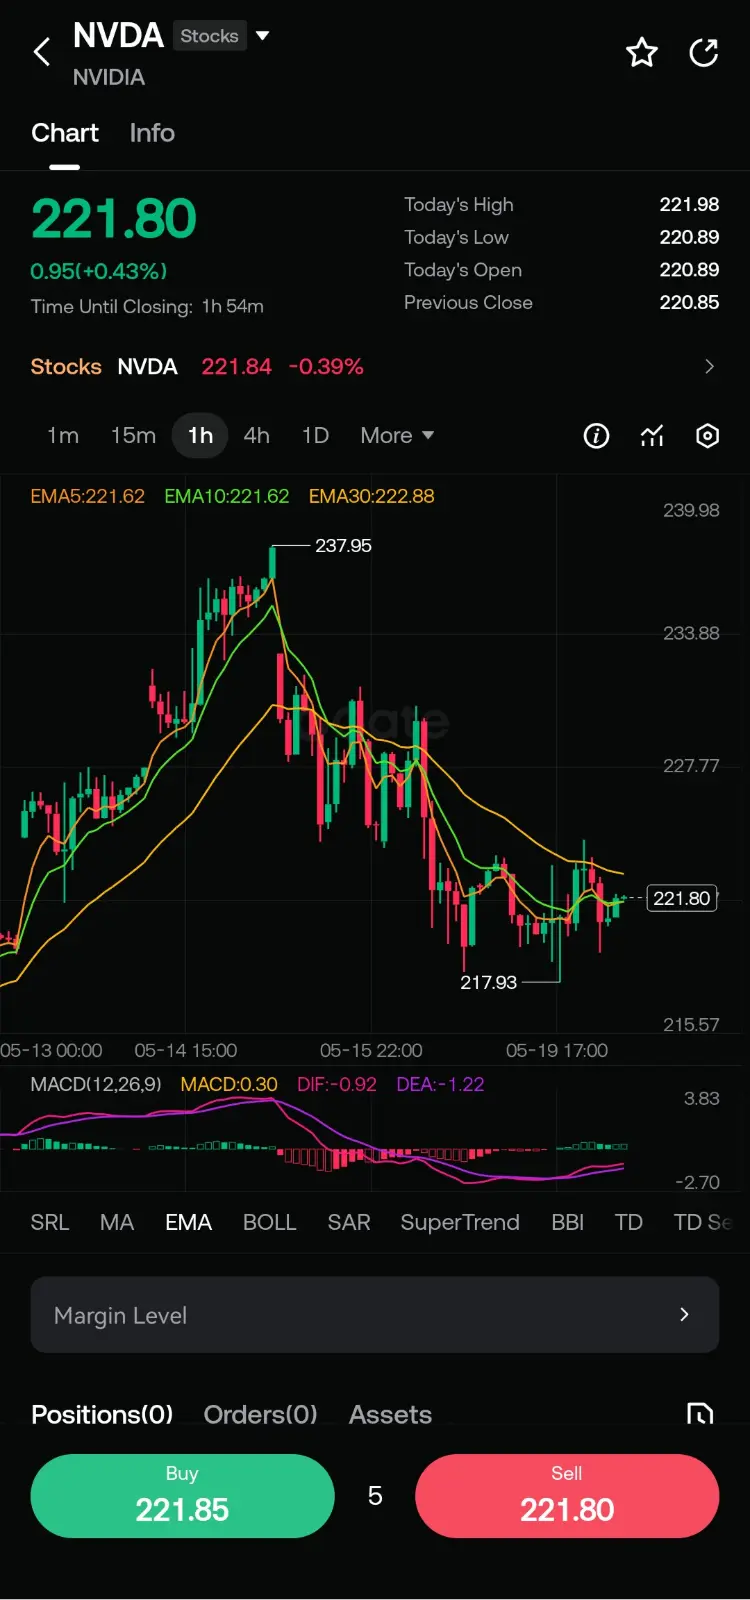Enable the BOLL indicator
Screen dimensions: 750x1600
coord(270,1222)
